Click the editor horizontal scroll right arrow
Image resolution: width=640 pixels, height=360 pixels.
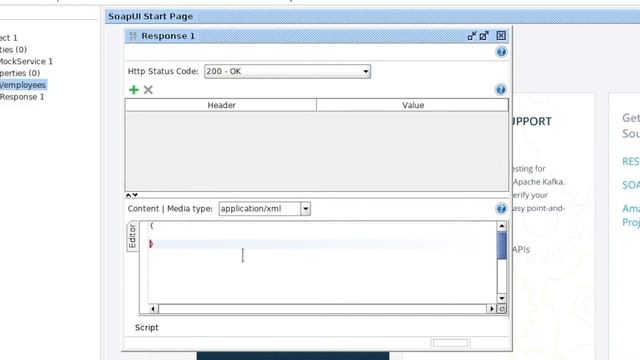[x=491, y=309]
